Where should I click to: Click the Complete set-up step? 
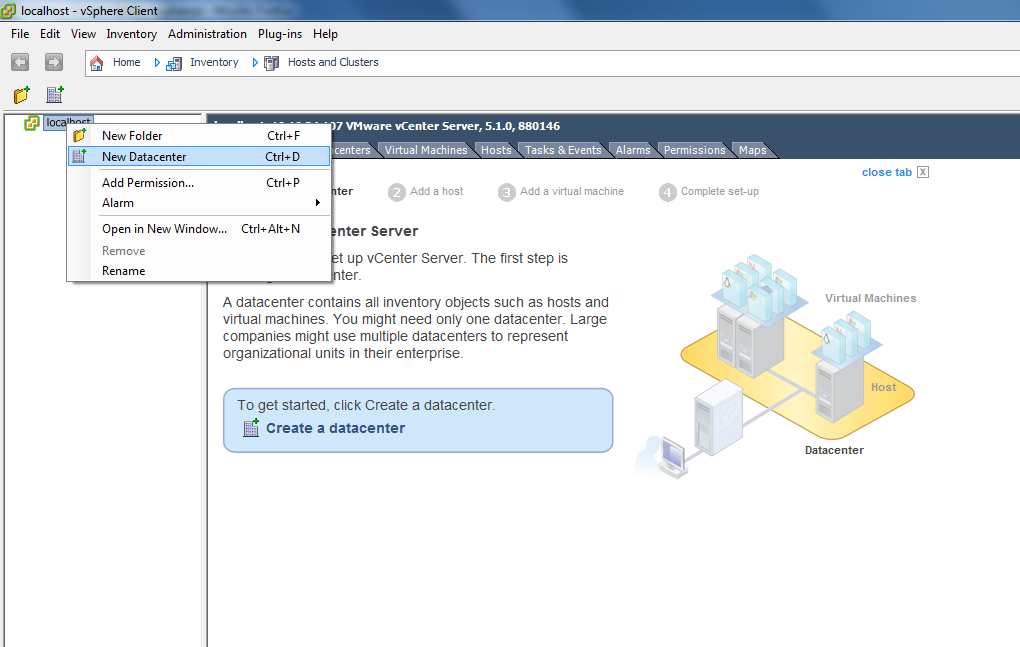click(x=720, y=191)
